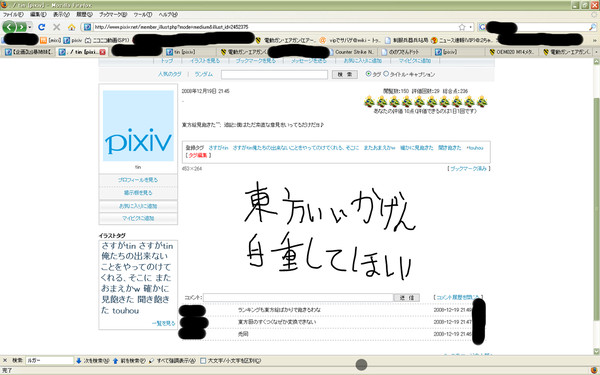Toggle すべて強調表示 highlight all

173,360
